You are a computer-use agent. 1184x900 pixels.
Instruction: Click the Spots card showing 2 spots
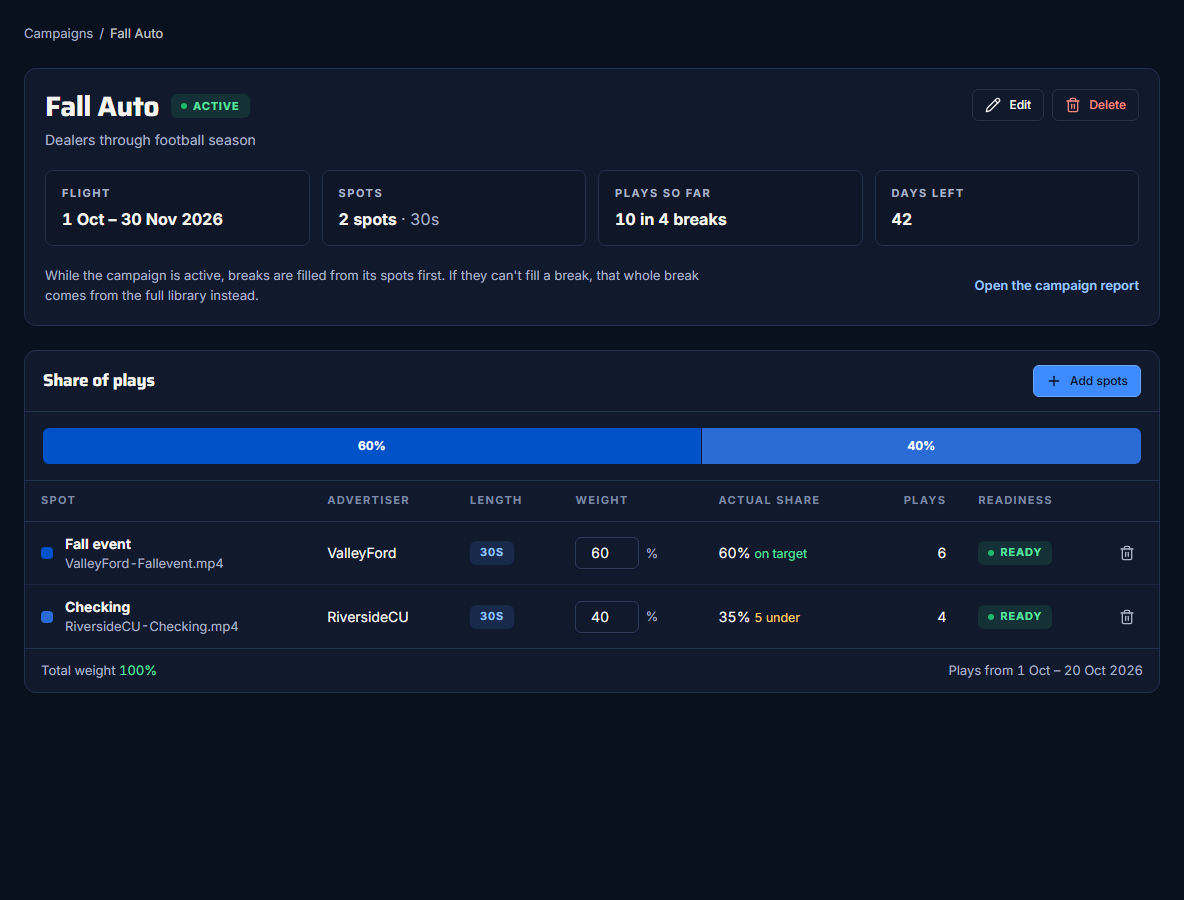coord(454,208)
